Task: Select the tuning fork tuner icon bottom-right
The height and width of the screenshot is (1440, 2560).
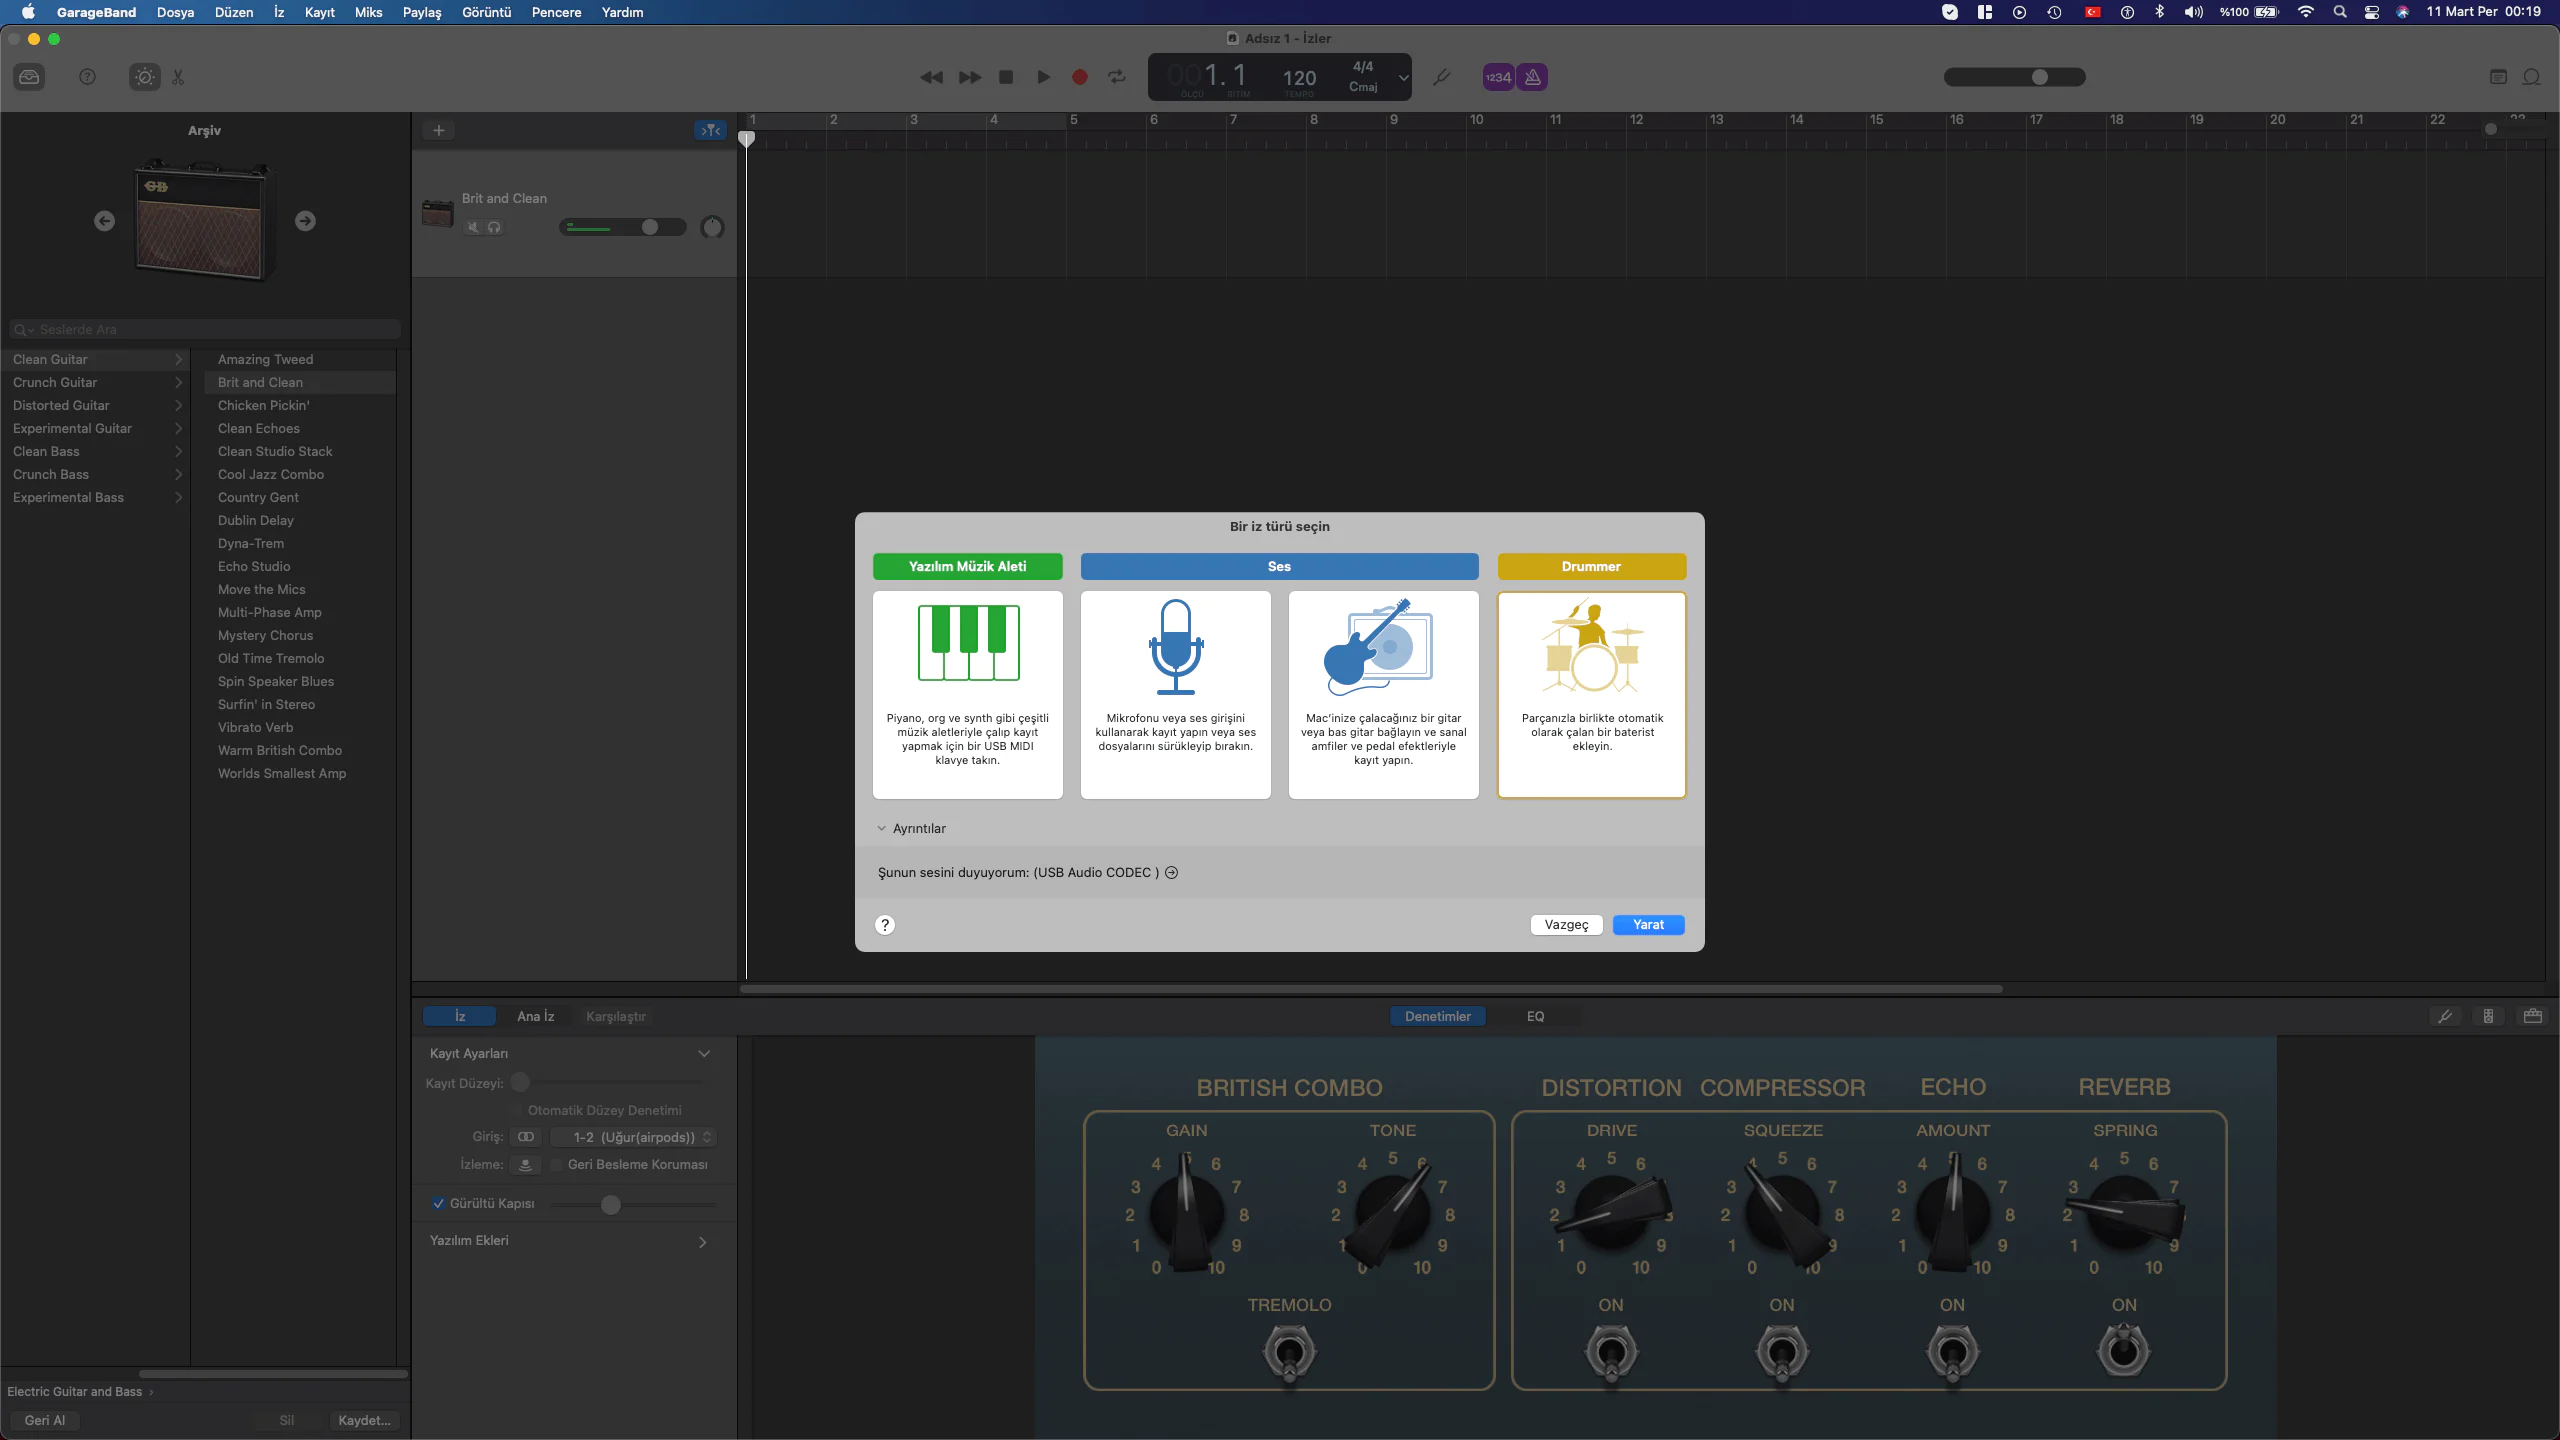Action: tap(2446, 1016)
